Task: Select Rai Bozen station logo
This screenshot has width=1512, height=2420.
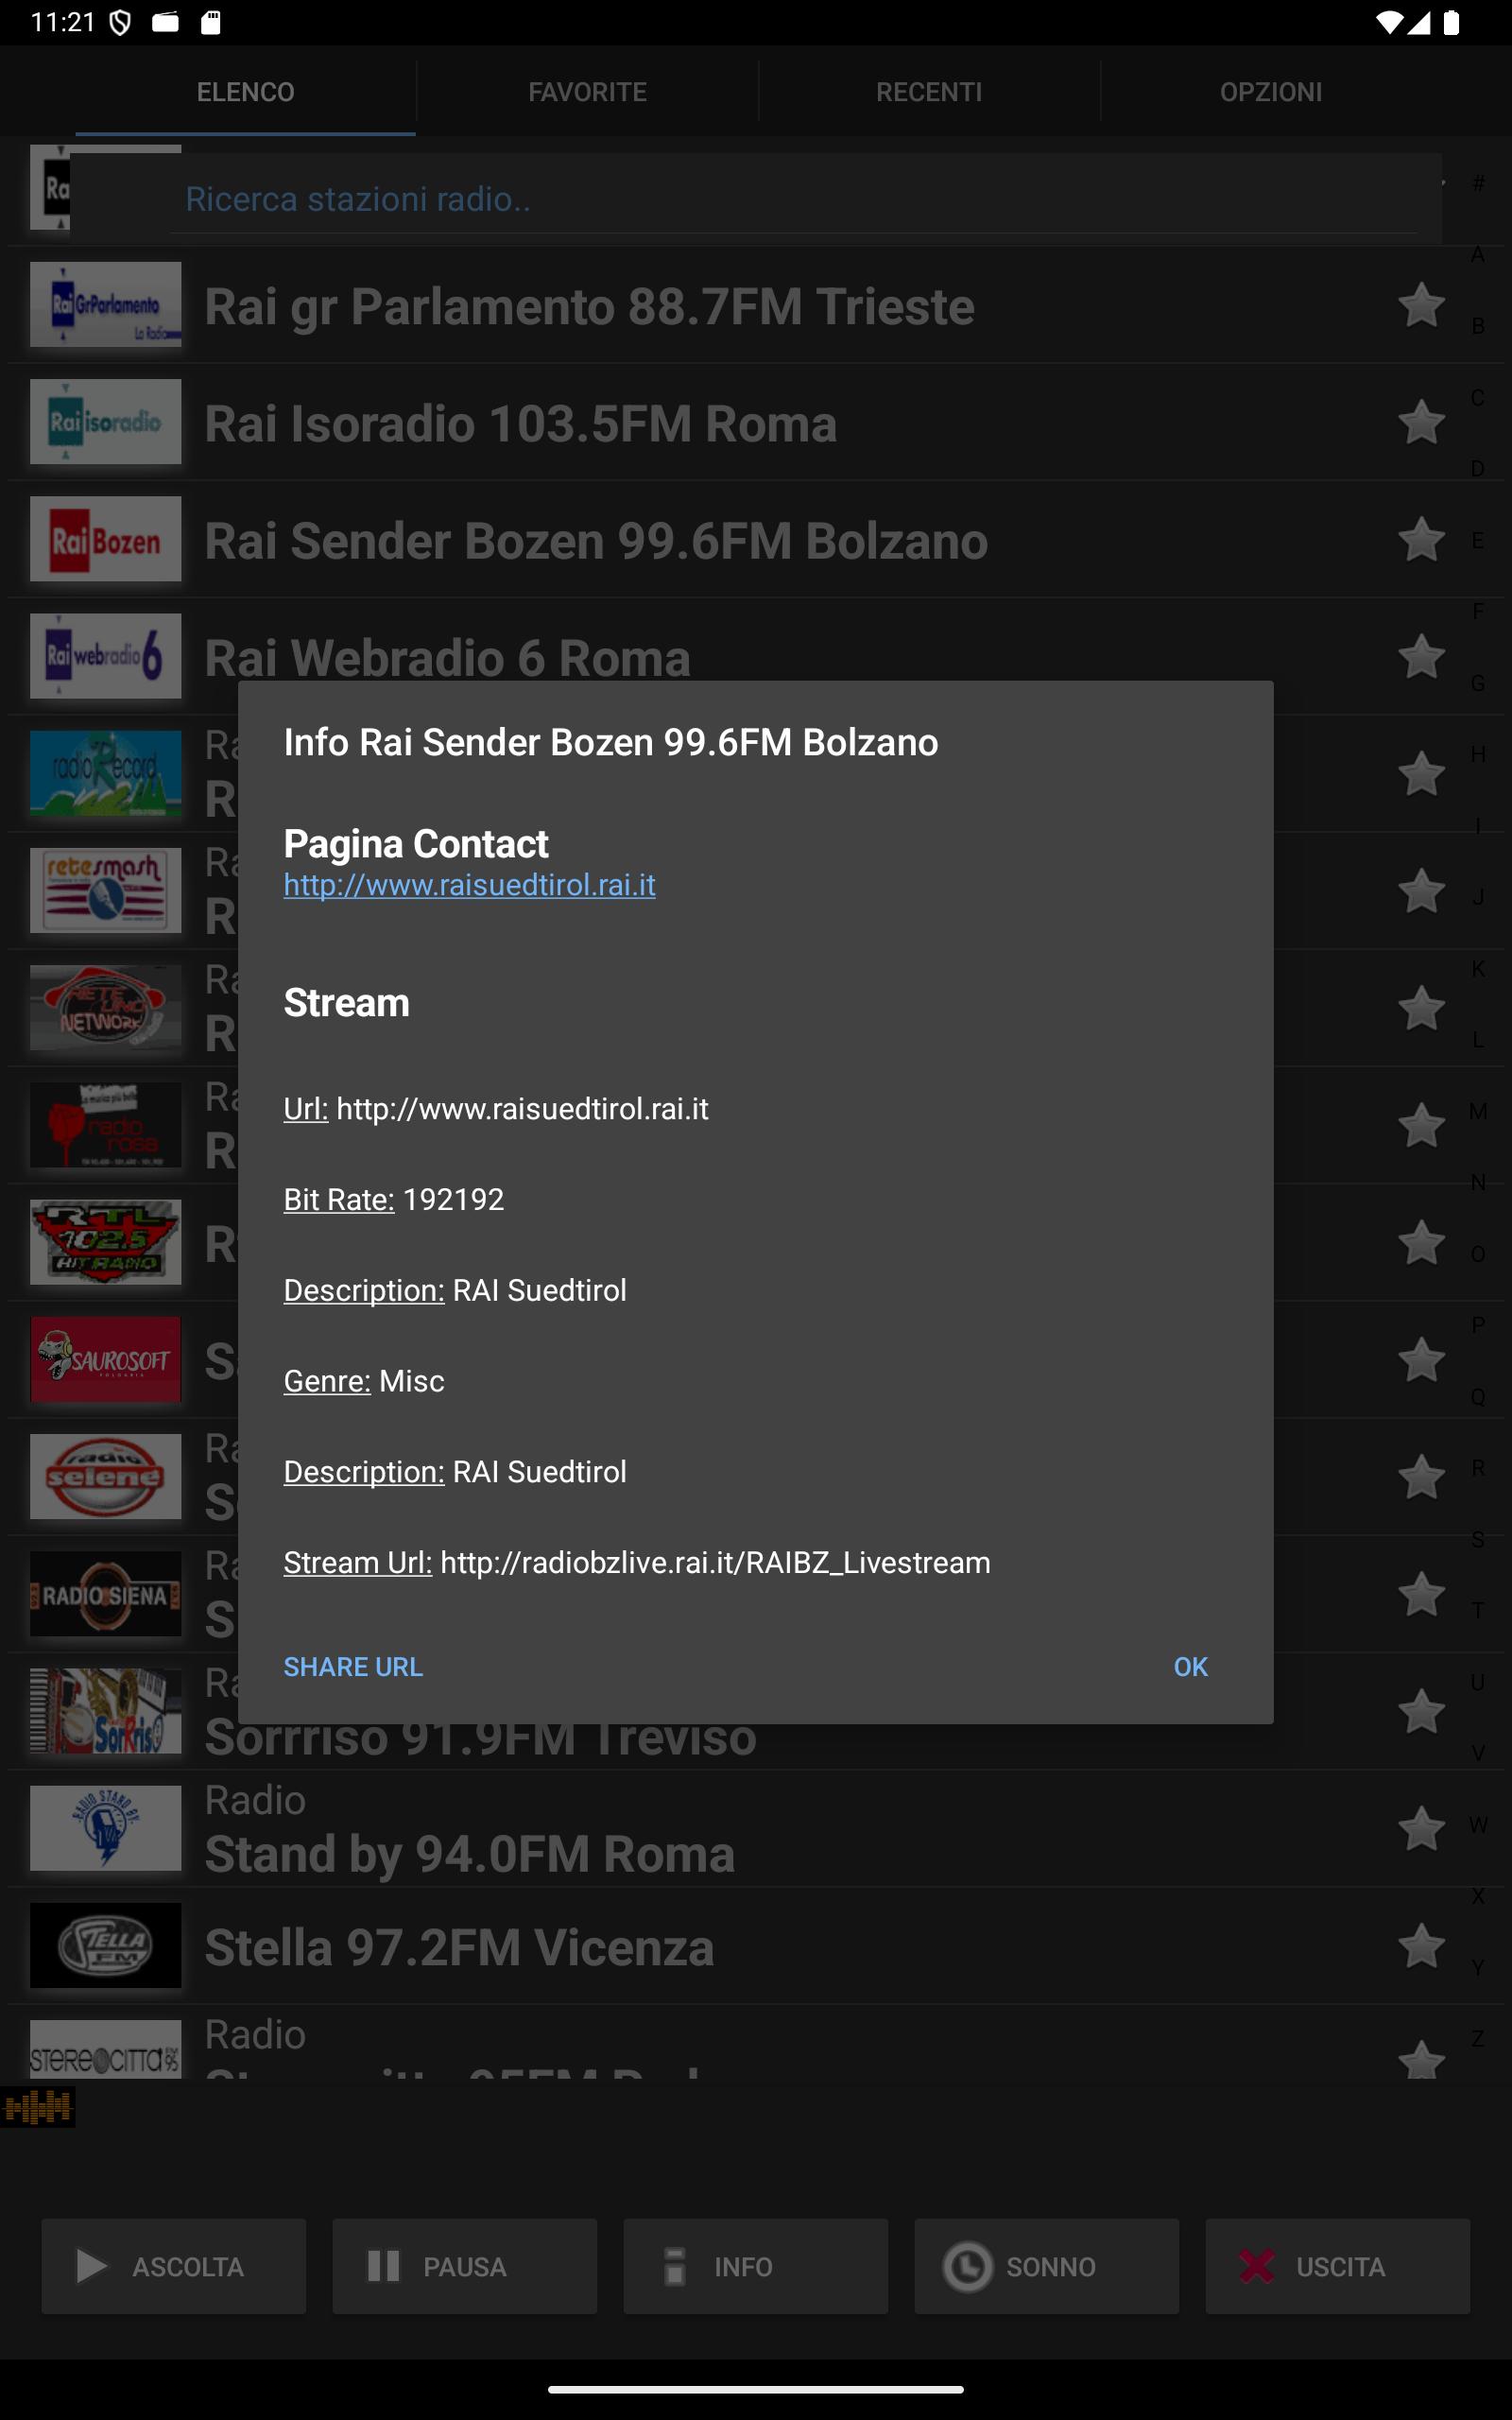Action: (x=105, y=539)
